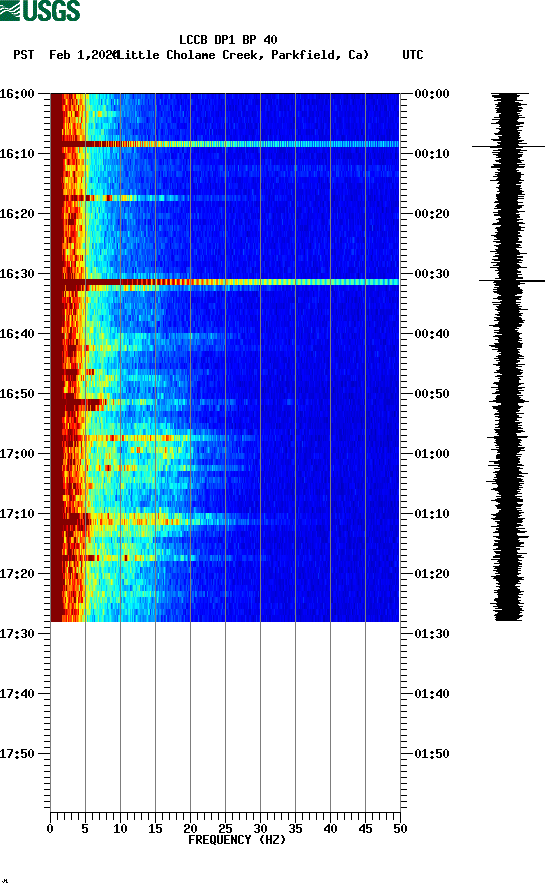Image resolution: width=552 pixels, height=892 pixels.
Task: Click the 'Little Cholame Creek, Parkfield, Ca' label
Action: click(x=242, y=55)
